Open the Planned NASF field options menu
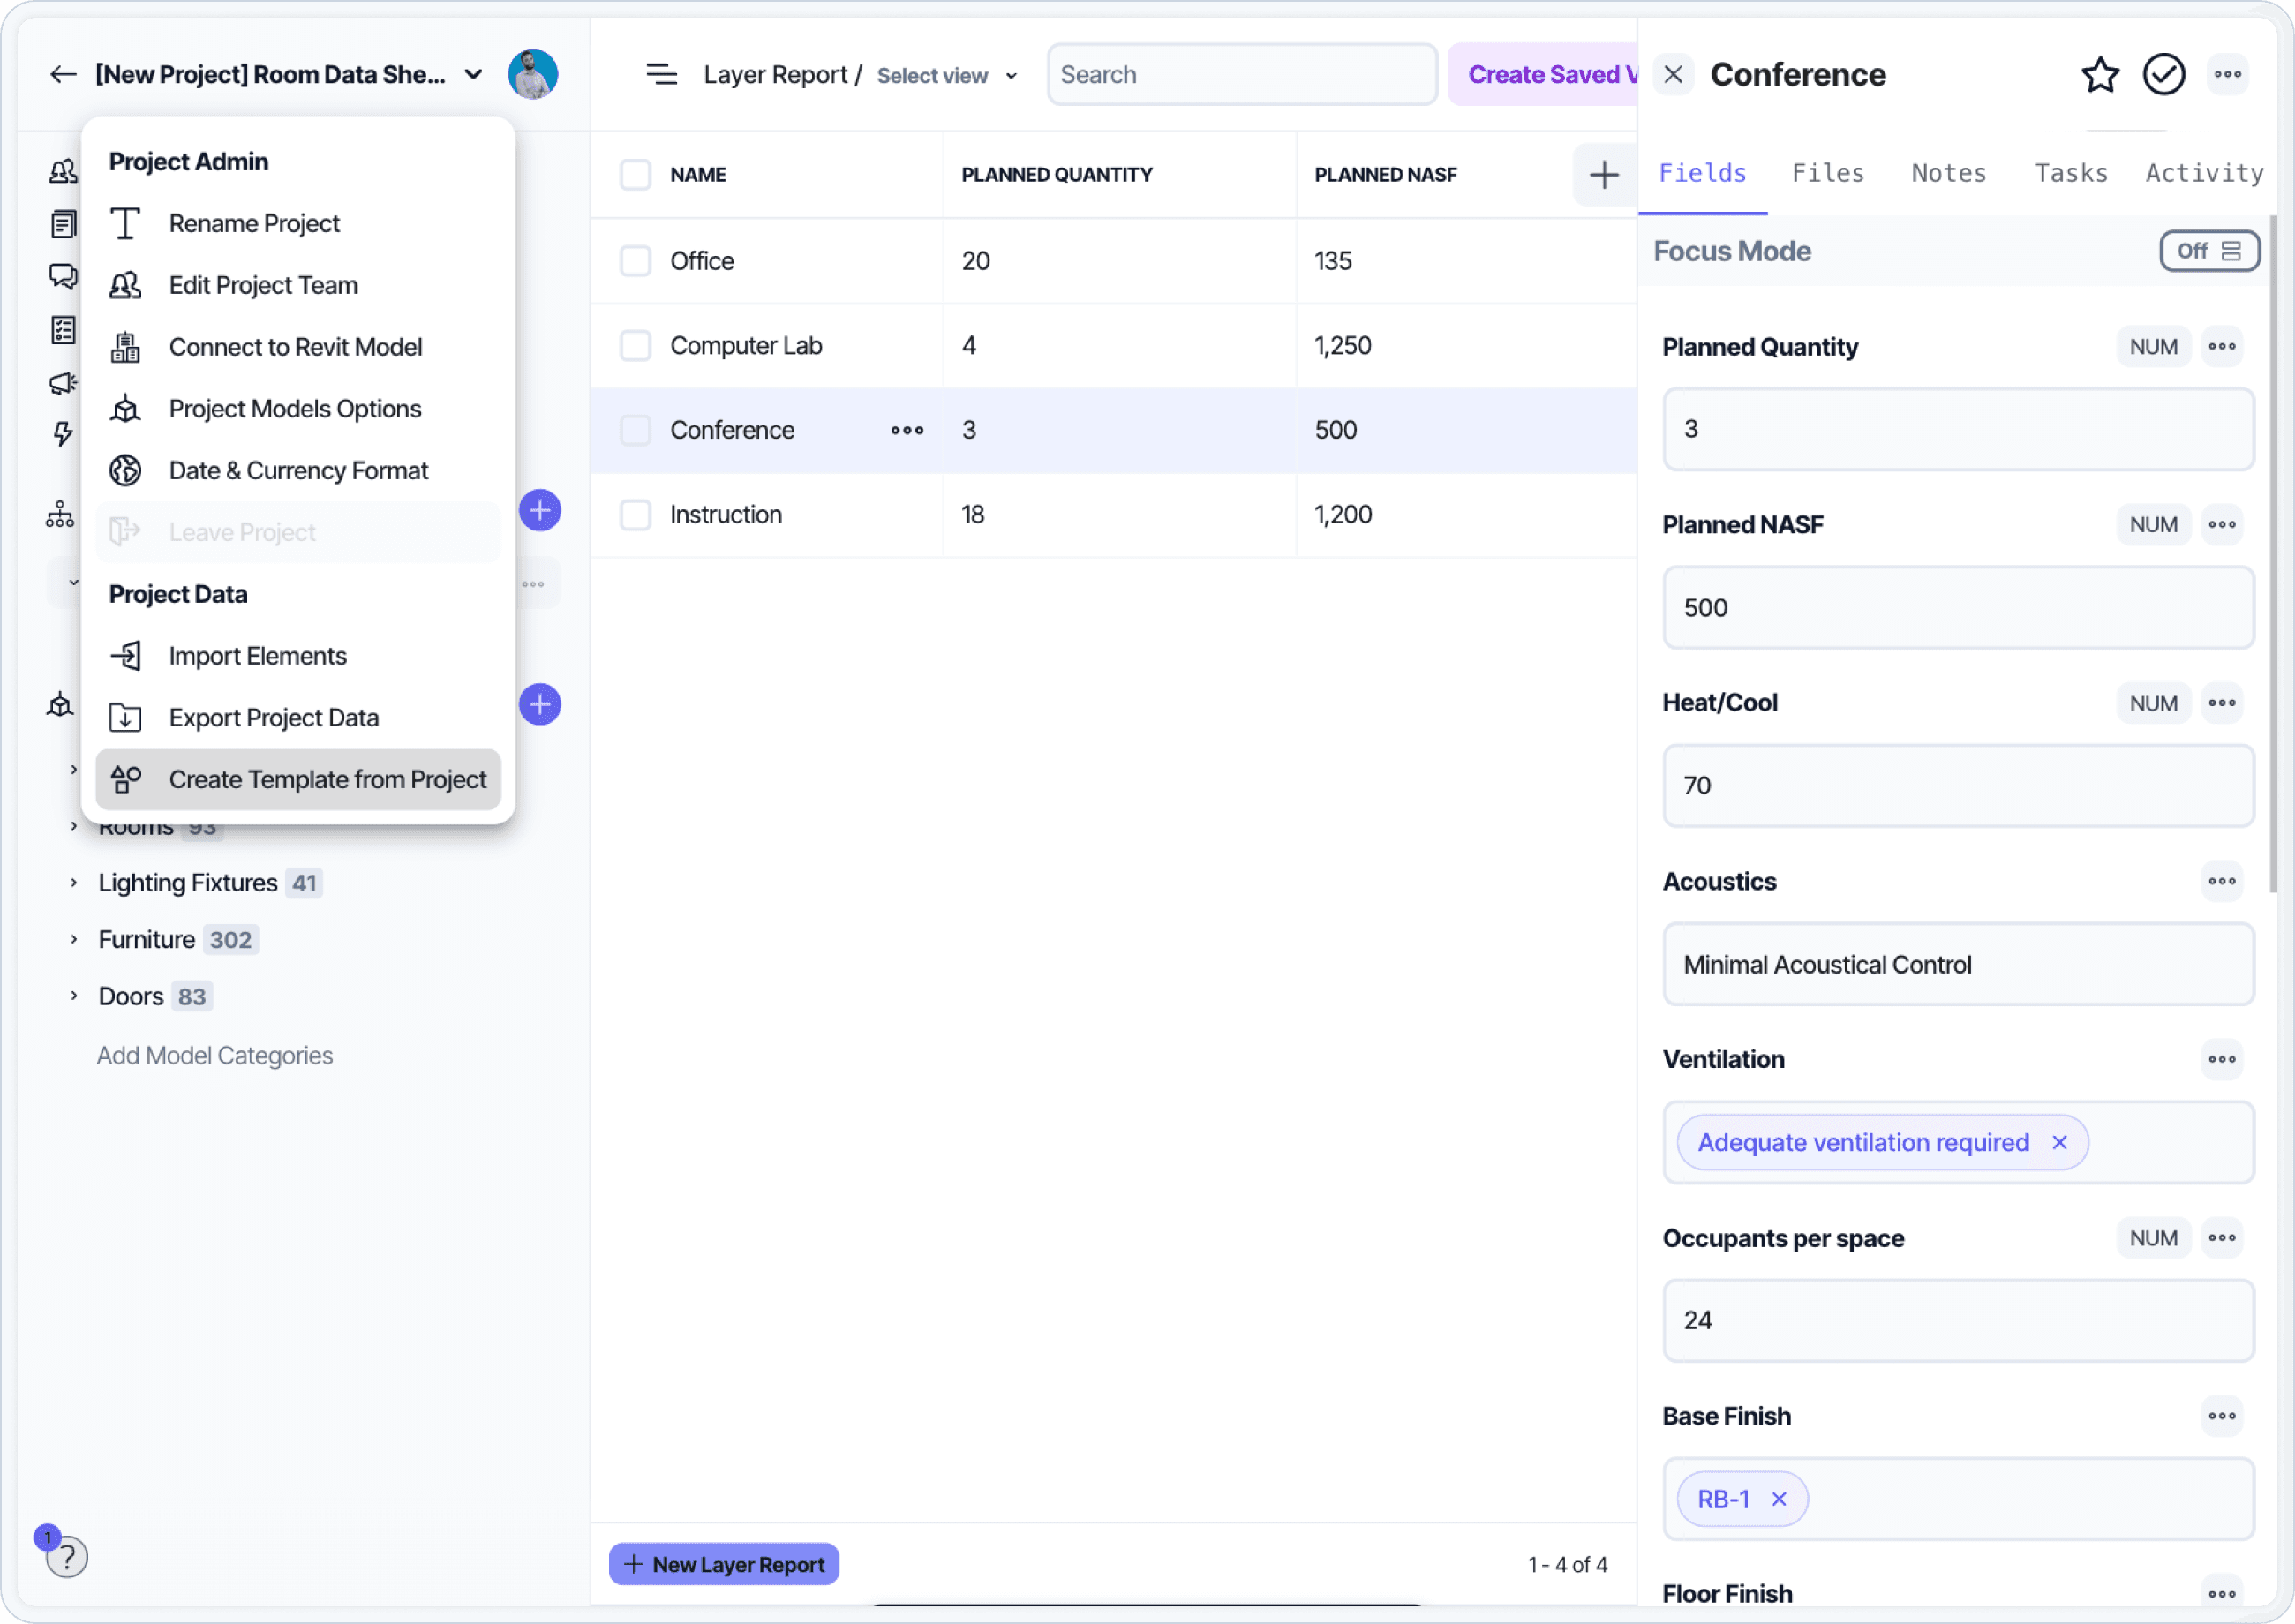Image resolution: width=2295 pixels, height=1624 pixels. pyautogui.click(x=2221, y=525)
